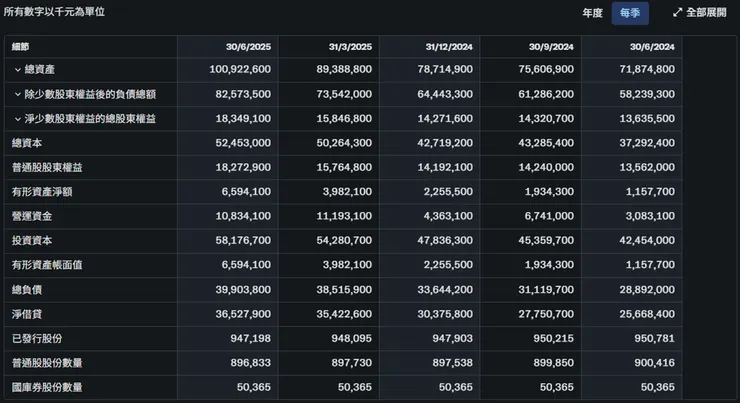The width and height of the screenshot is (740, 403).
Task: Click the 細節 breakdown header
Action: pyautogui.click(x=21, y=47)
